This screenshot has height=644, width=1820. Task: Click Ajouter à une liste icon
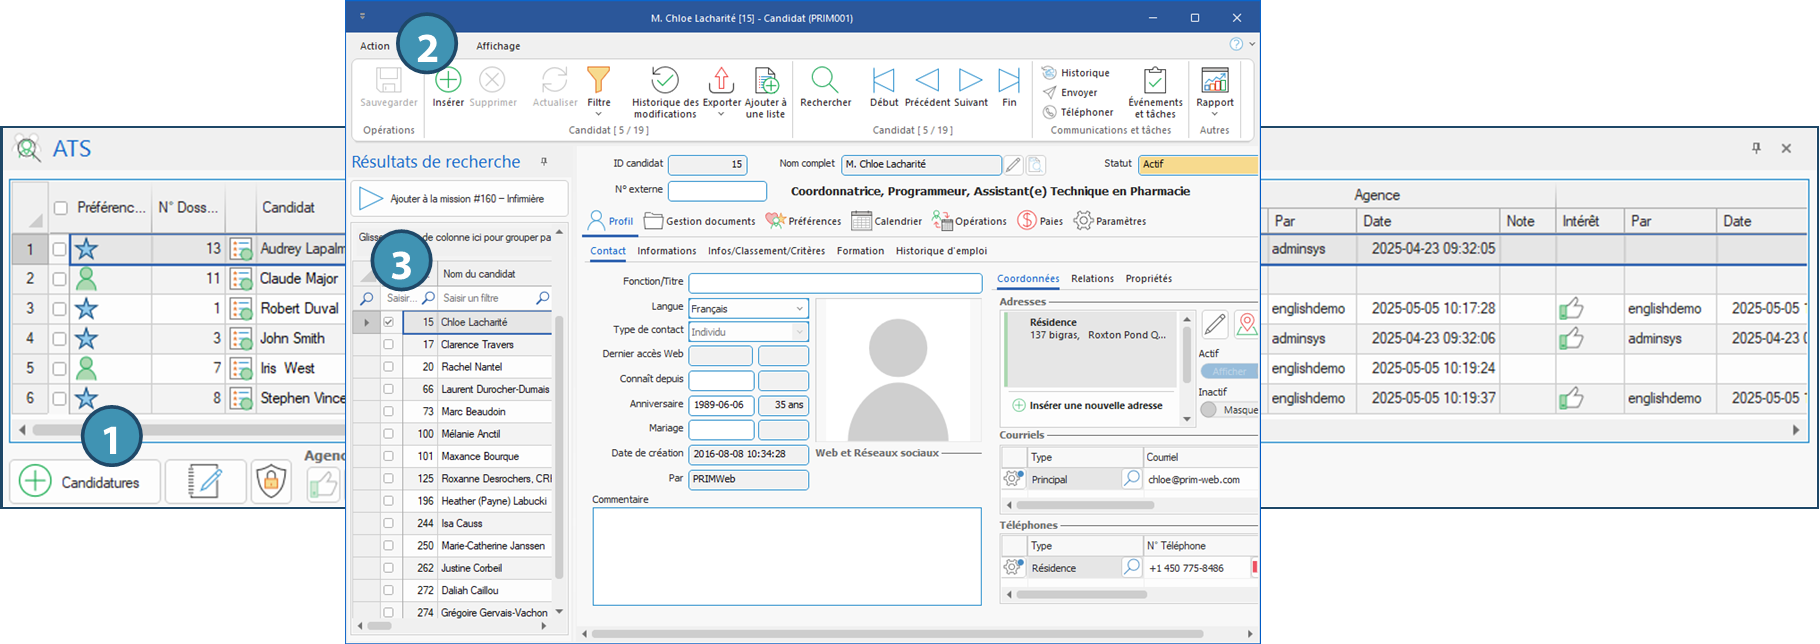point(766,82)
